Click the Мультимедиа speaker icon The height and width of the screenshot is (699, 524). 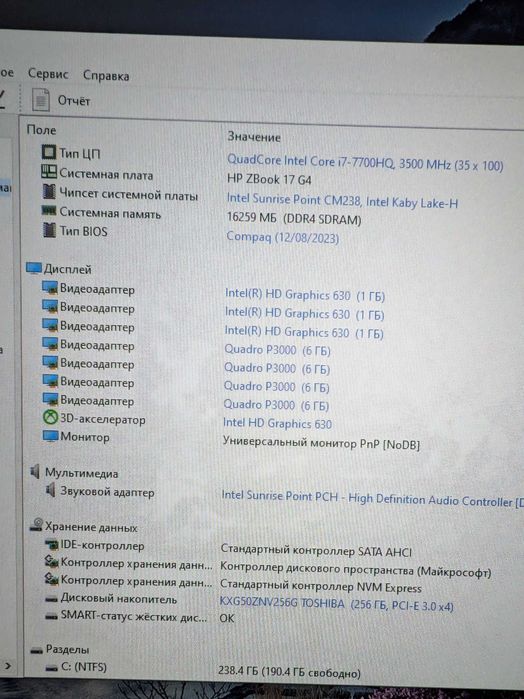point(35,471)
